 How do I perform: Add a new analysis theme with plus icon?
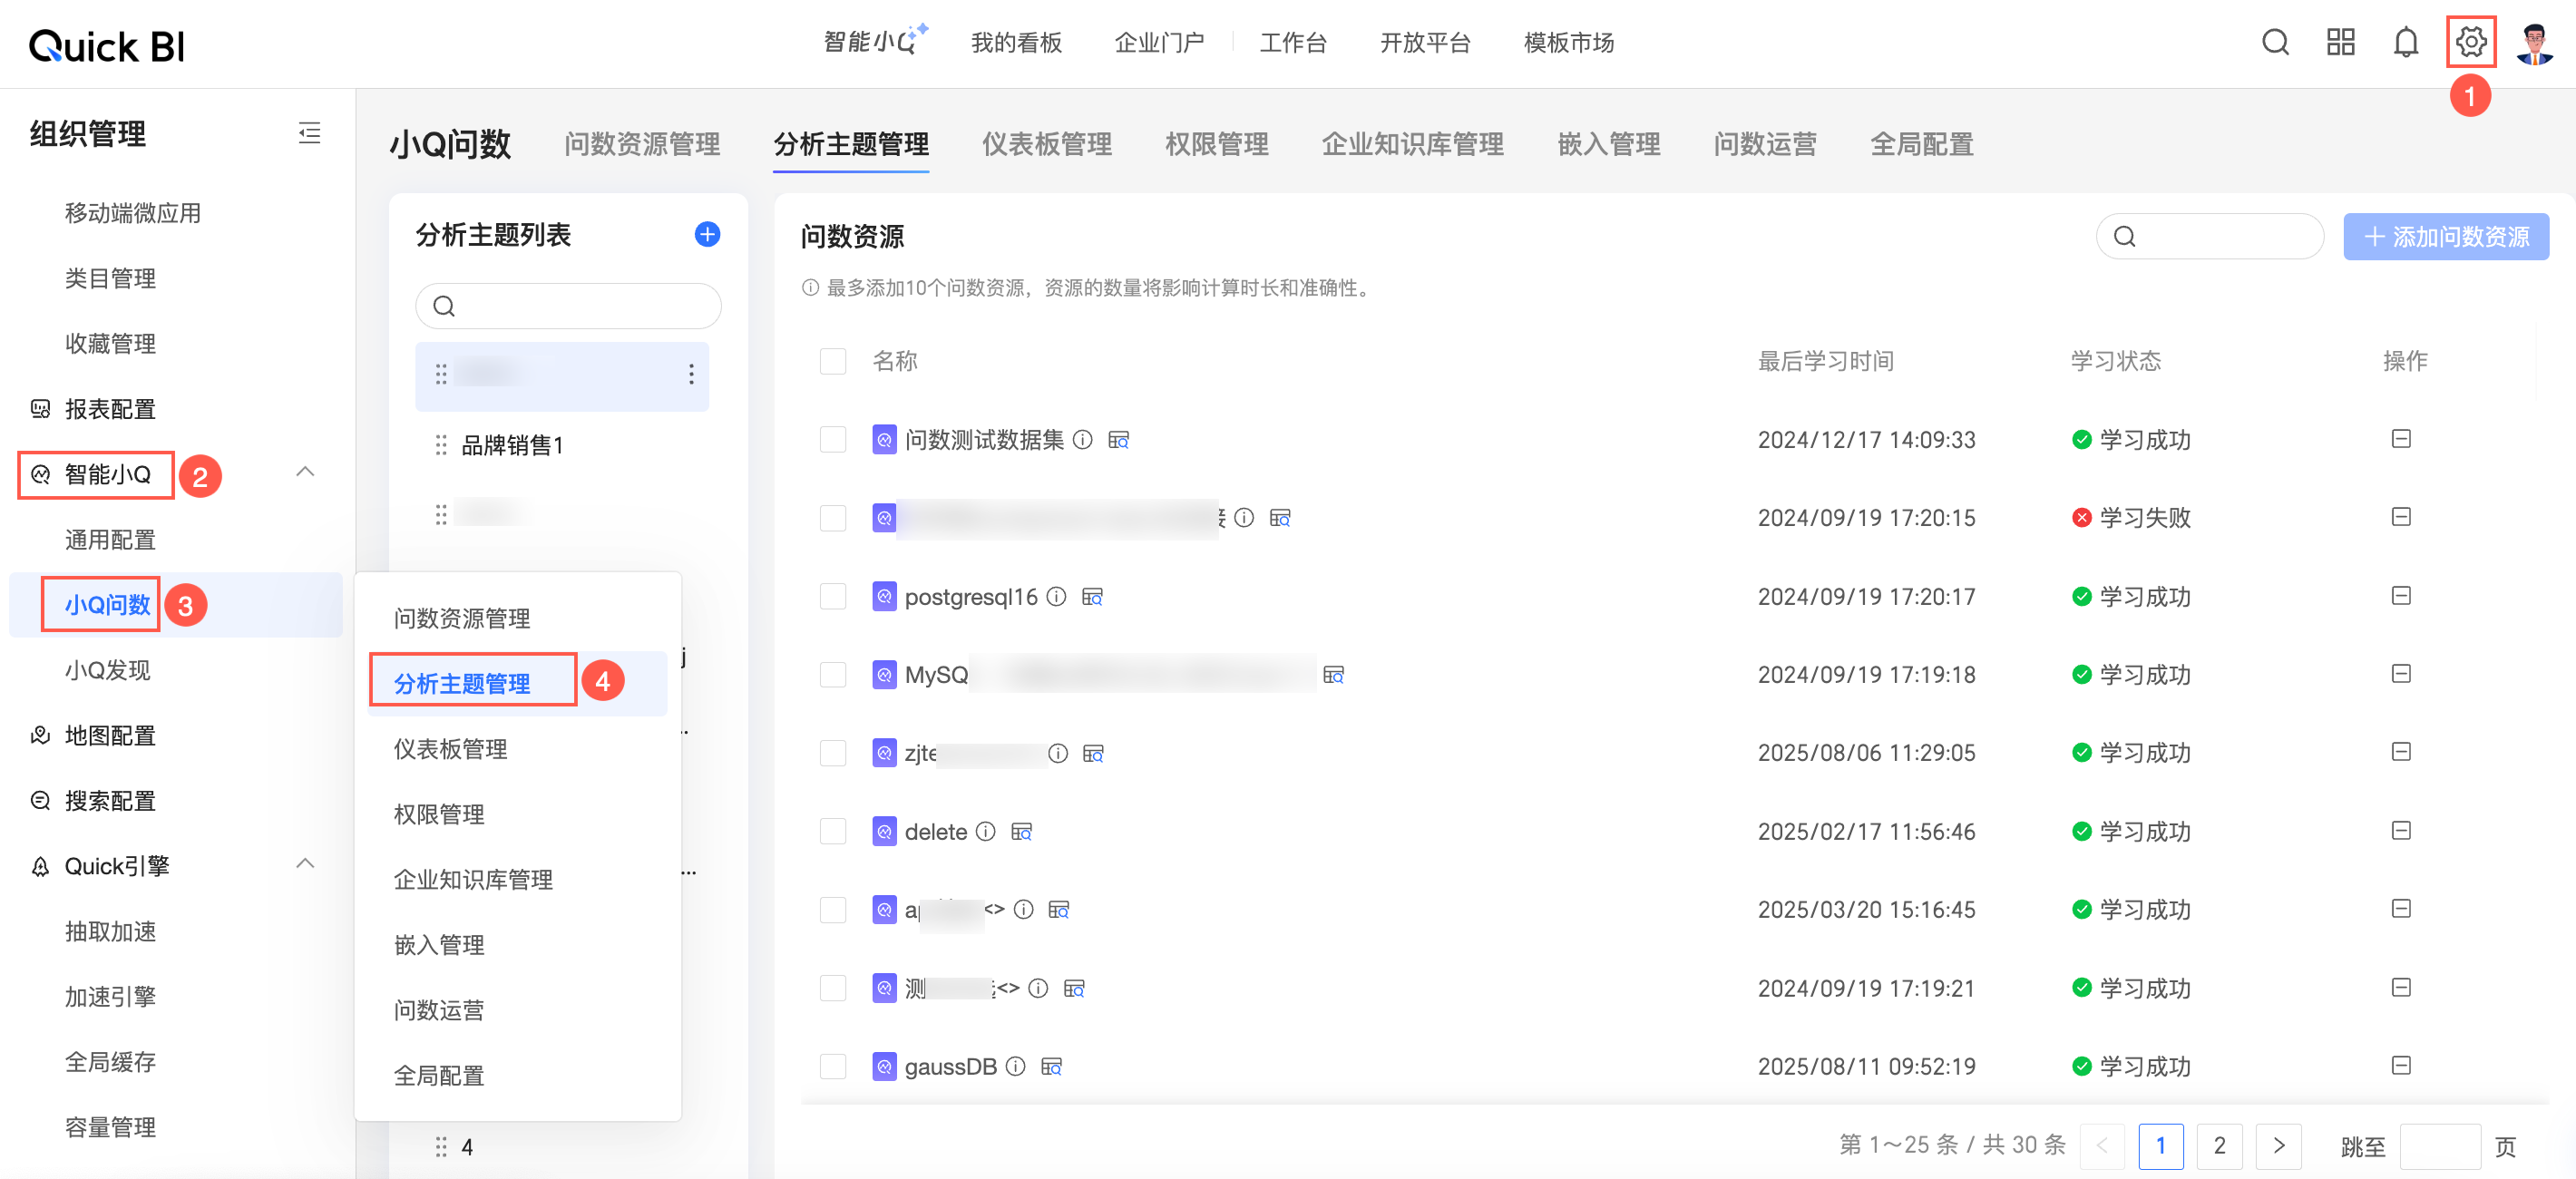click(707, 234)
